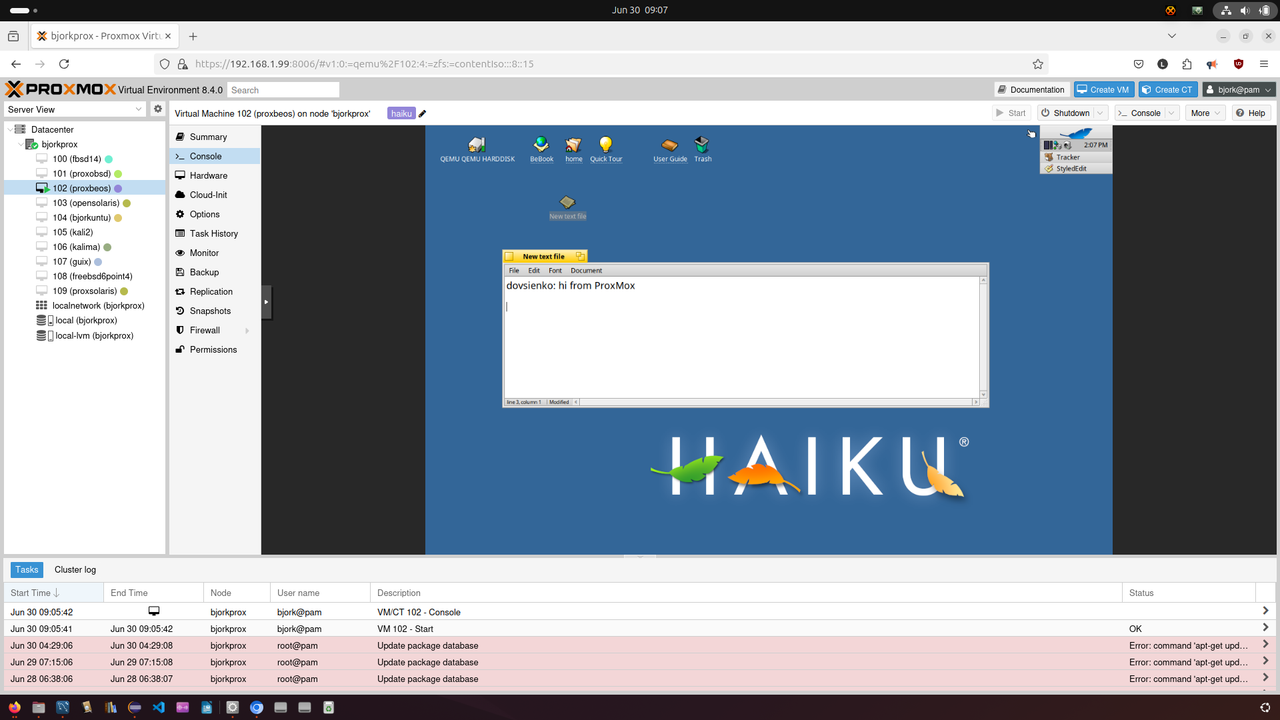Collapse the bjorkprox node in tree
The width and height of the screenshot is (1280, 720).
click(x=20, y=144)
